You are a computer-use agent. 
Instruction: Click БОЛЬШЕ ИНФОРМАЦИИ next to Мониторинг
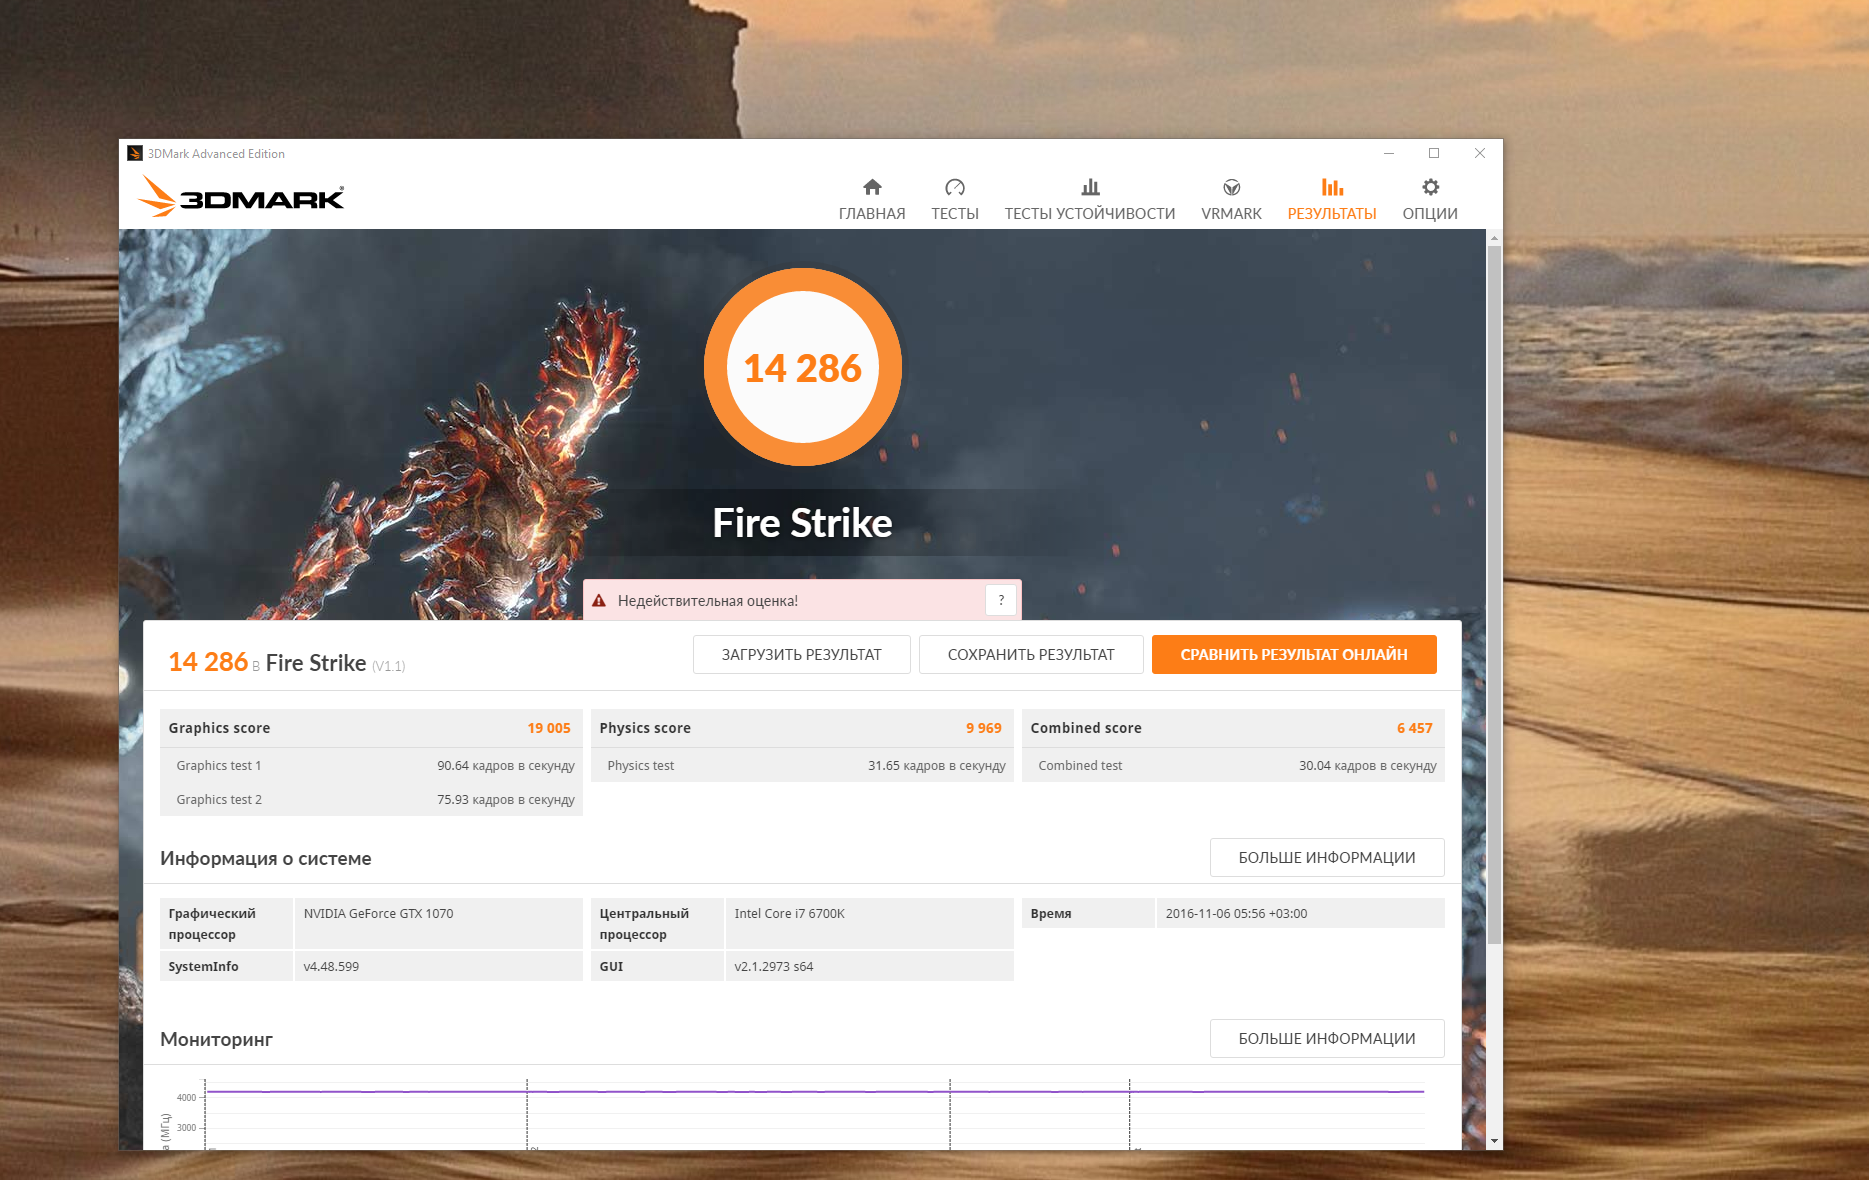pos(1327,1039)
